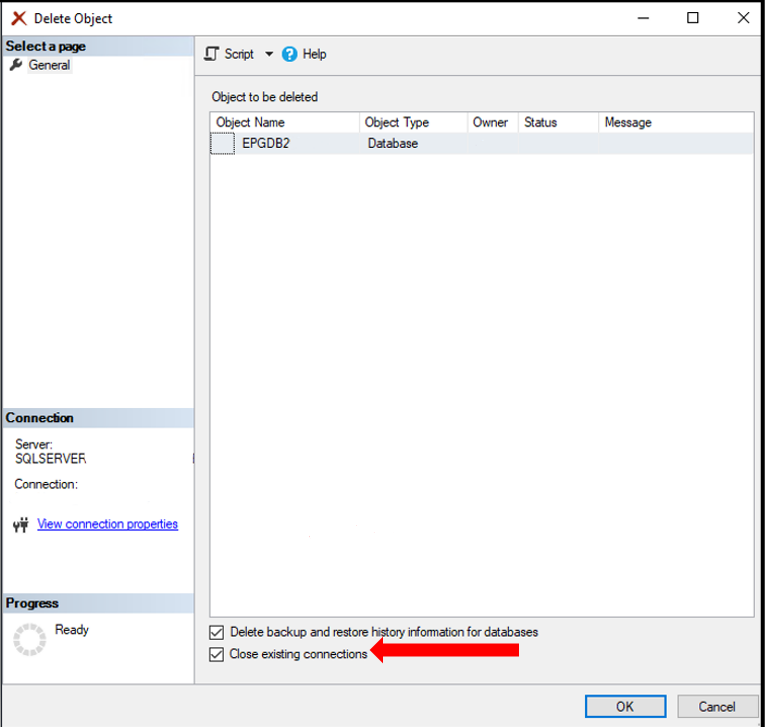The image size is (765, 727).
Task: Toggle Delete backup and restore history checkbox
Action: pyautogui.click(x=217, y=632)
